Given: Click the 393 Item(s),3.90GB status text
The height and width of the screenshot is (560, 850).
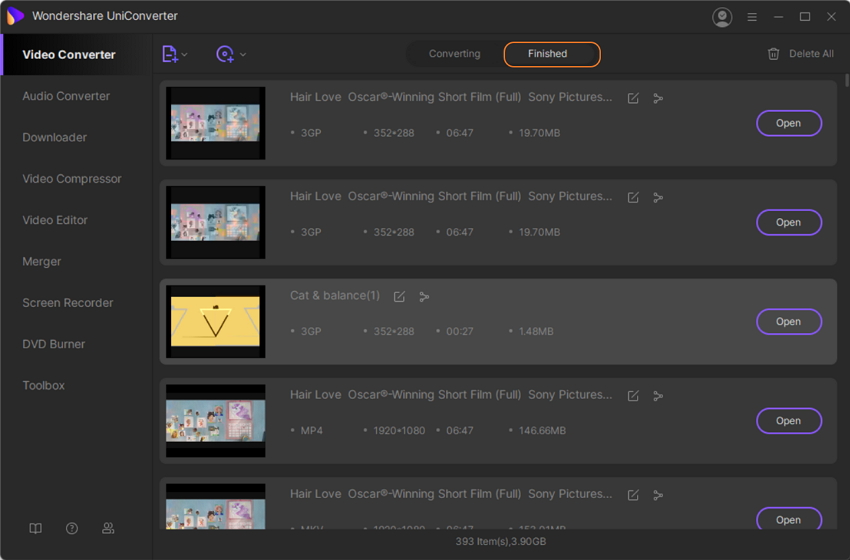Looking at the screenshot, I should [x=500, y=542].
